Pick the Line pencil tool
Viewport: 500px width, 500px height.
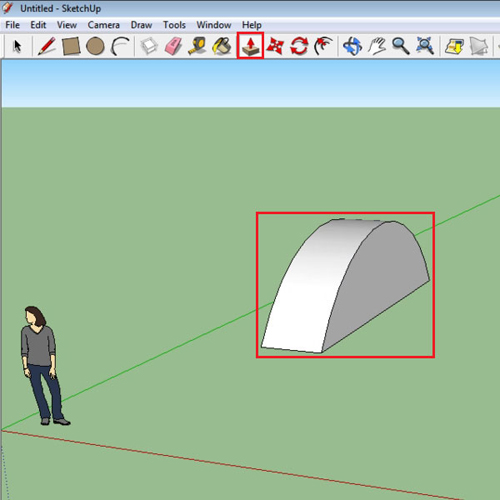click(47, 46)
